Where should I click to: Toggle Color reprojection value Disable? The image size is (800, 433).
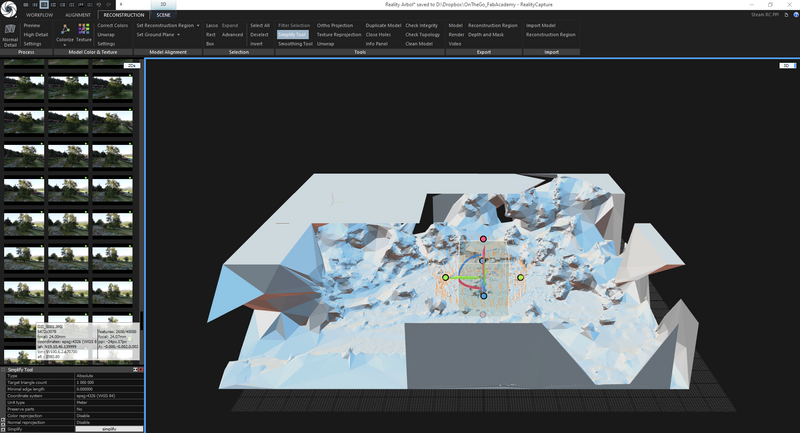tap(109, 416)
